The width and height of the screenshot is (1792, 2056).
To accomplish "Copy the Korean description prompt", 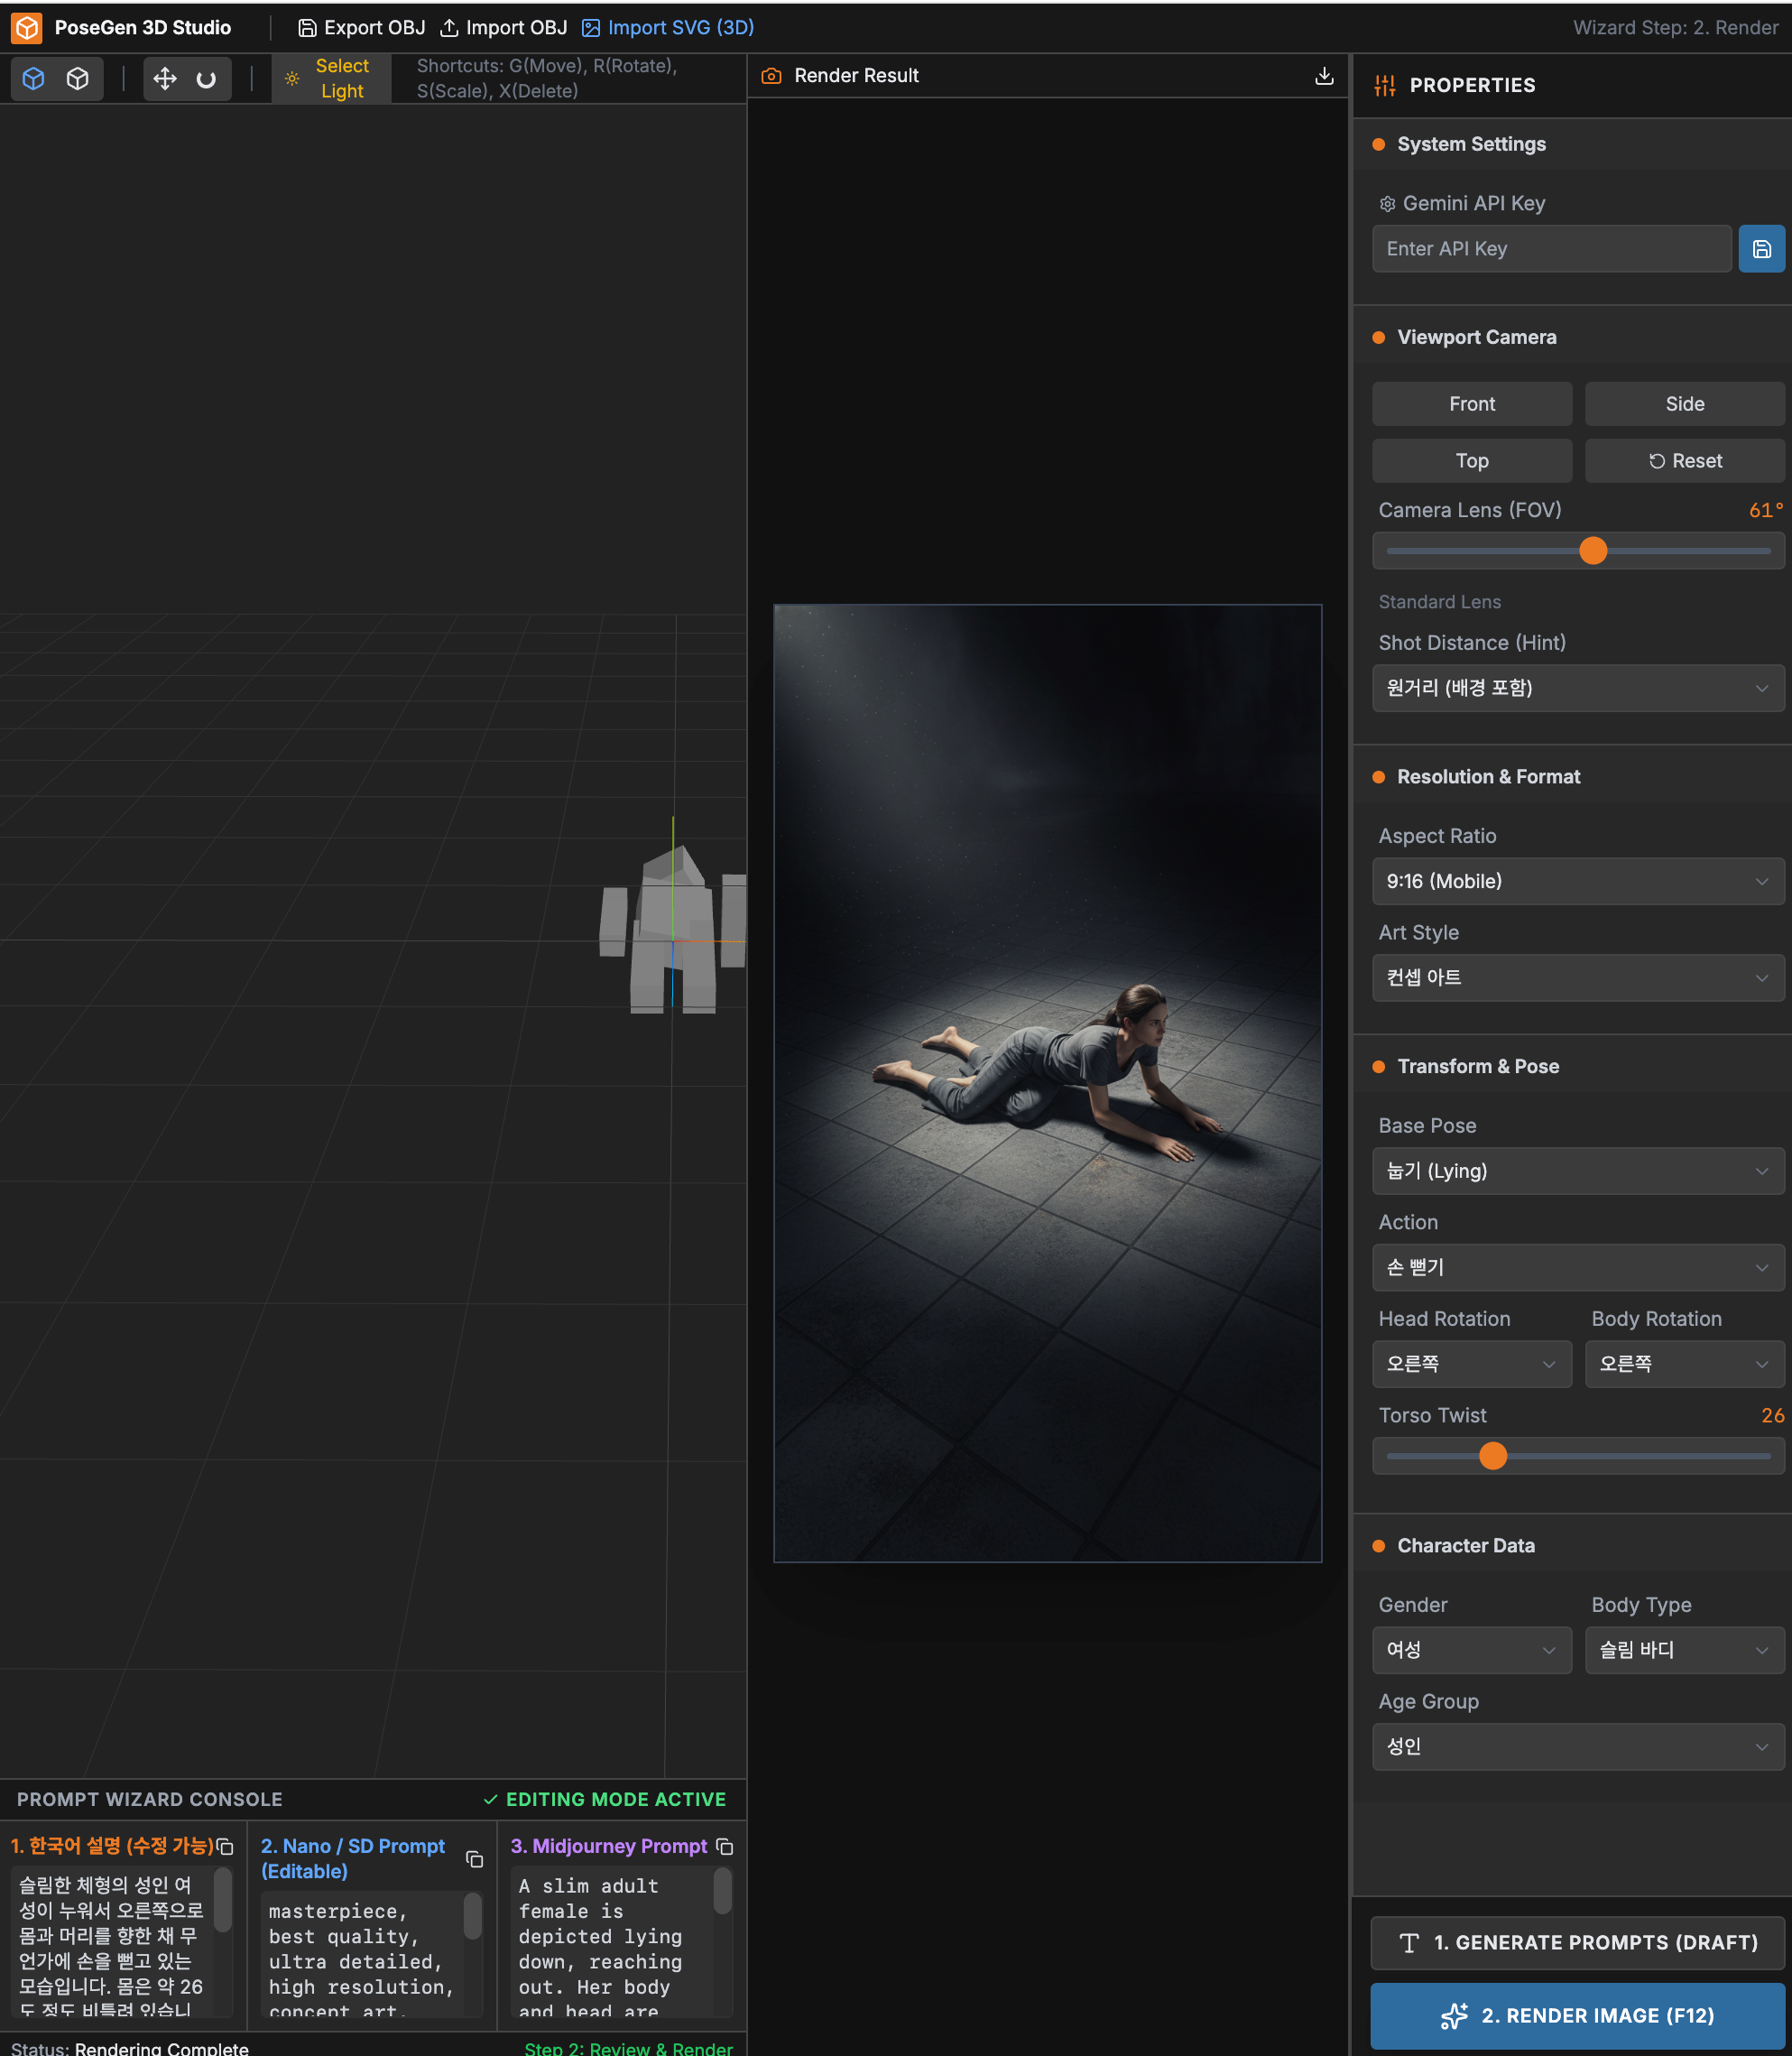I will click(x=226, y=1846).
